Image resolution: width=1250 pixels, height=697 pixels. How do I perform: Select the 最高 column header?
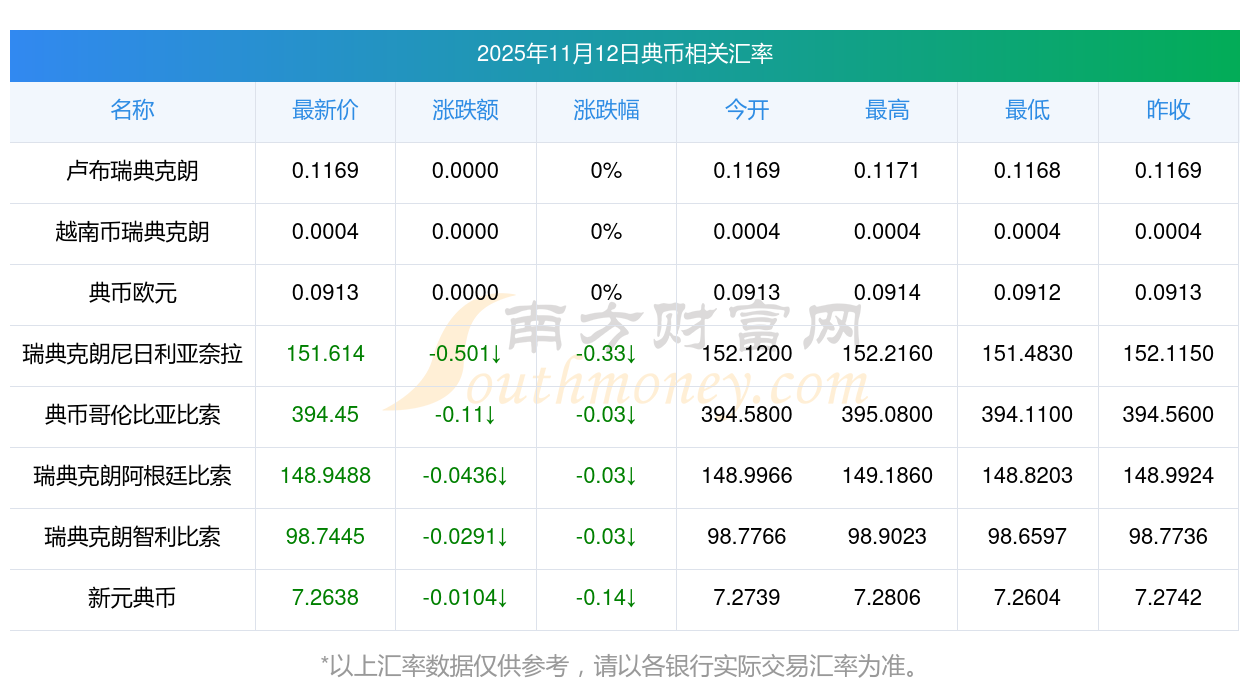[887, 110]
